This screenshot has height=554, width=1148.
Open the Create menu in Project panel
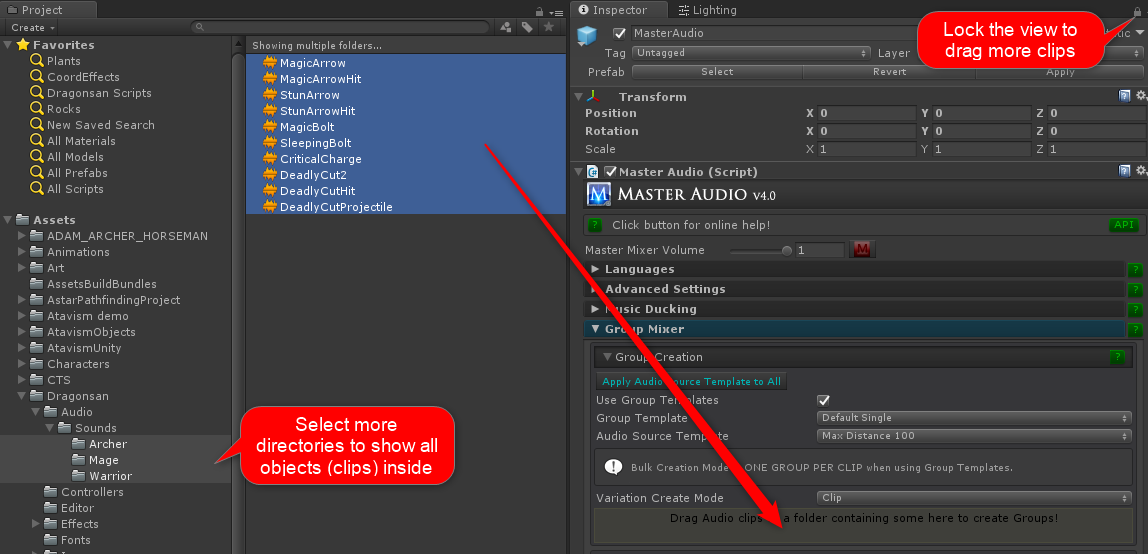coord(32,27)
